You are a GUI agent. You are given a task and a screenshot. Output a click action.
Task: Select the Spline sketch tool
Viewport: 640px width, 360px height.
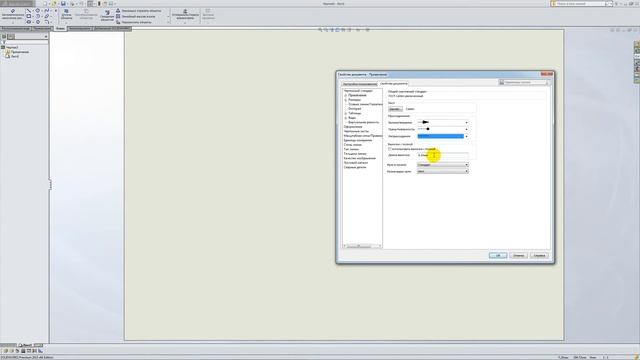47,11
